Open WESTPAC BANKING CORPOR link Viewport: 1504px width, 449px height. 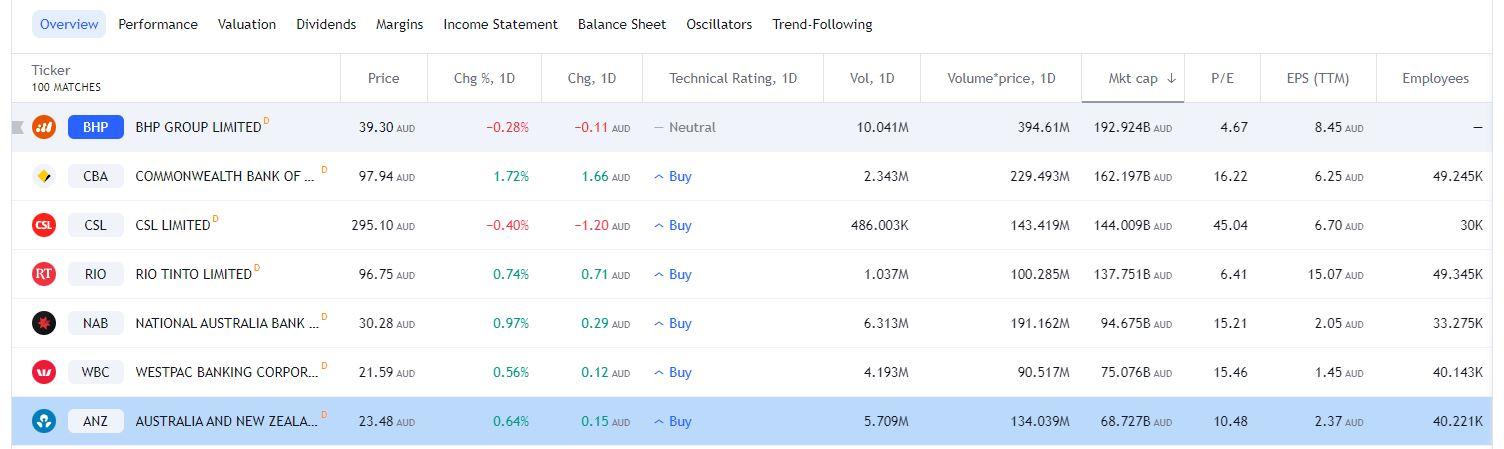point(226,372)
